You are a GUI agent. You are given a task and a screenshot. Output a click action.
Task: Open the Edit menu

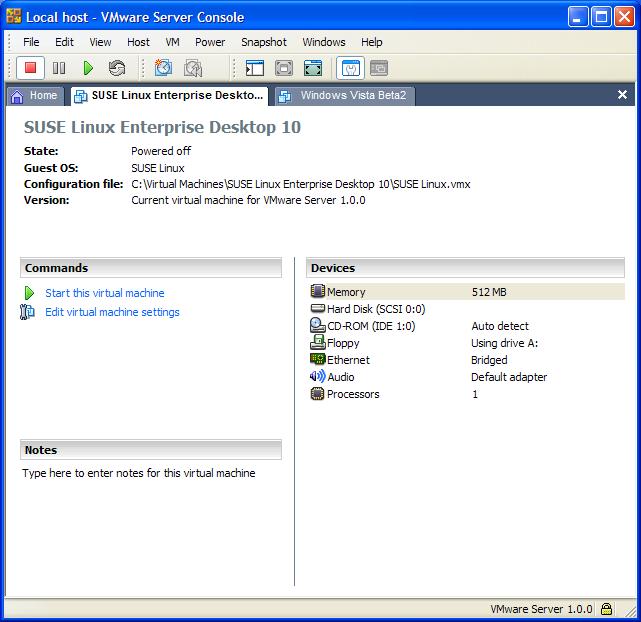64,42
